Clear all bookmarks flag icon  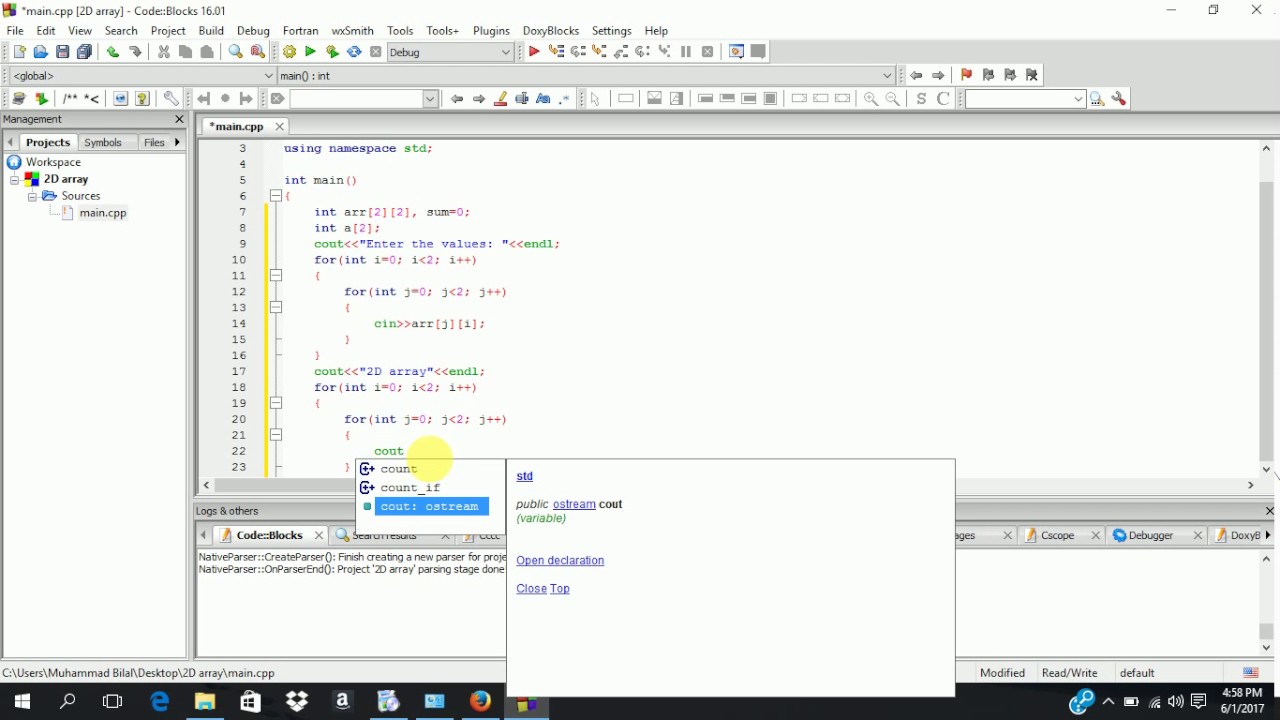[x=1032, y=75]
